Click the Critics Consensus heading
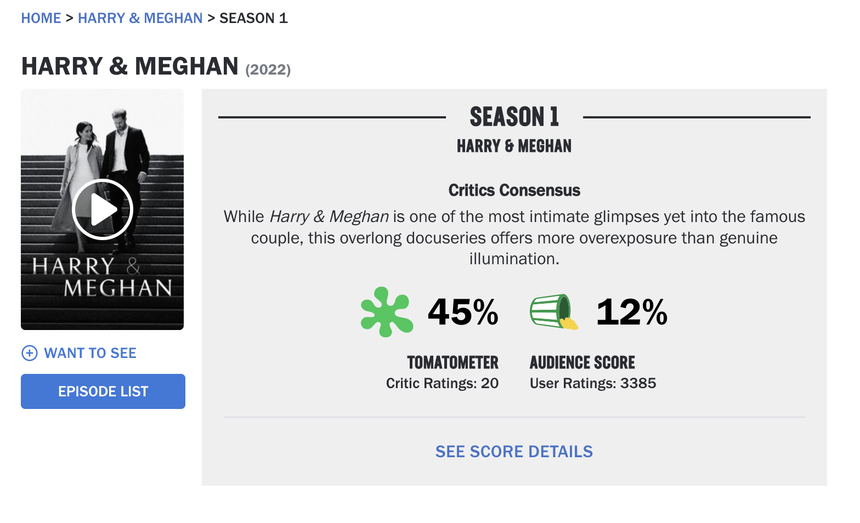This screenshot has width=860, height=523. (x=514, y=190)
